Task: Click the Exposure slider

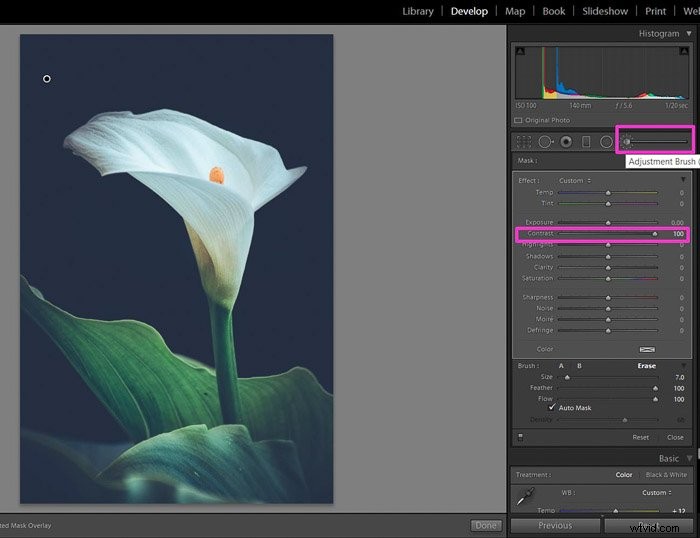Action: pyautogui.click(x=608, y=222)
